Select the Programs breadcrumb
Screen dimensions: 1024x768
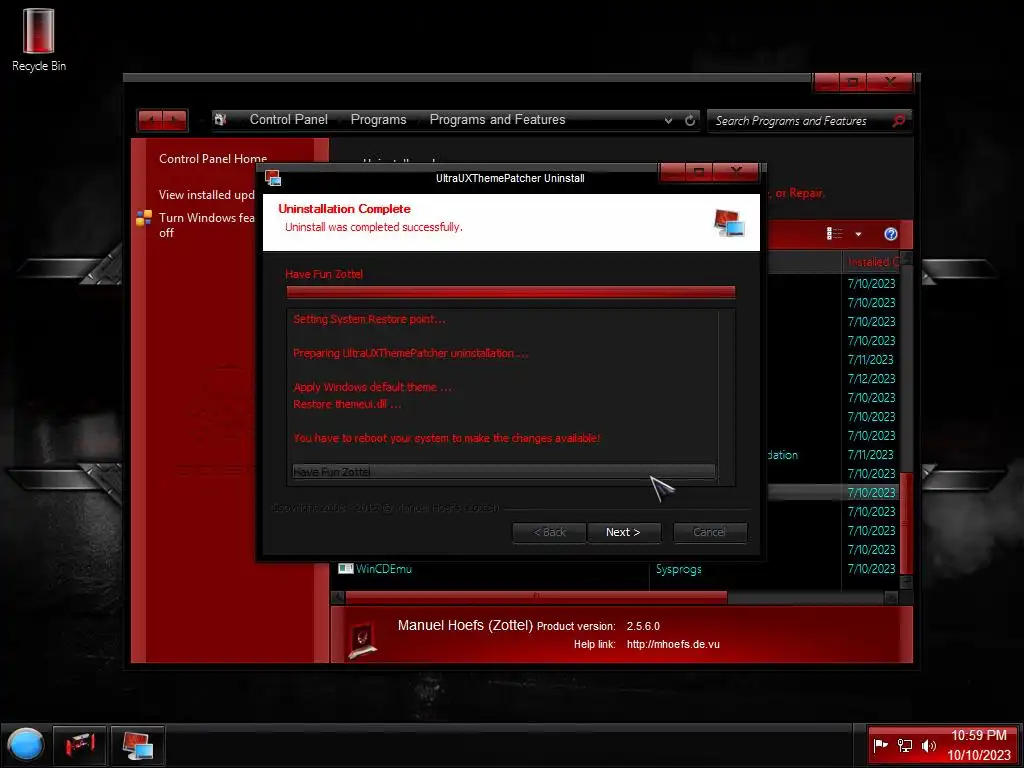pyautogui.click(x=378, y=120)
